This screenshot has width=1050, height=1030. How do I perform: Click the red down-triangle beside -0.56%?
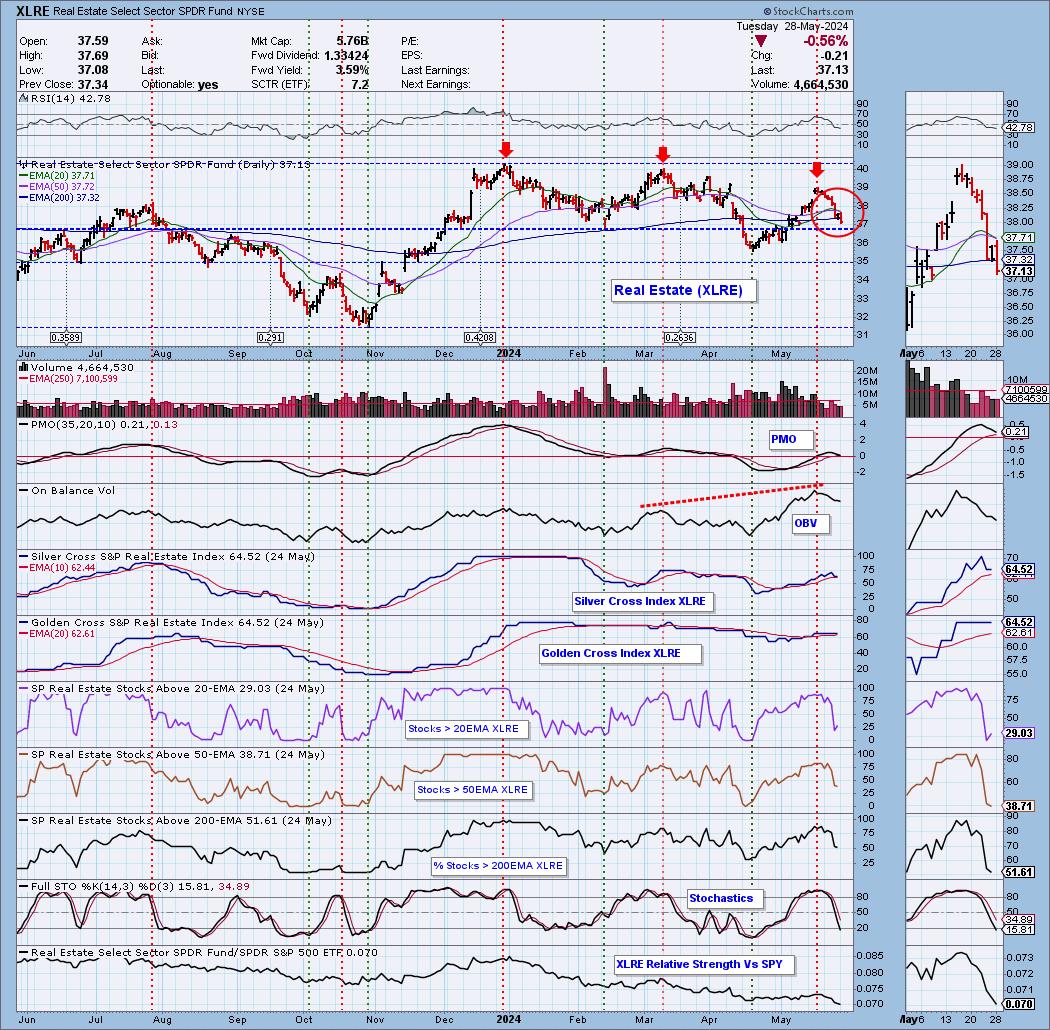(x=760, y=42)
